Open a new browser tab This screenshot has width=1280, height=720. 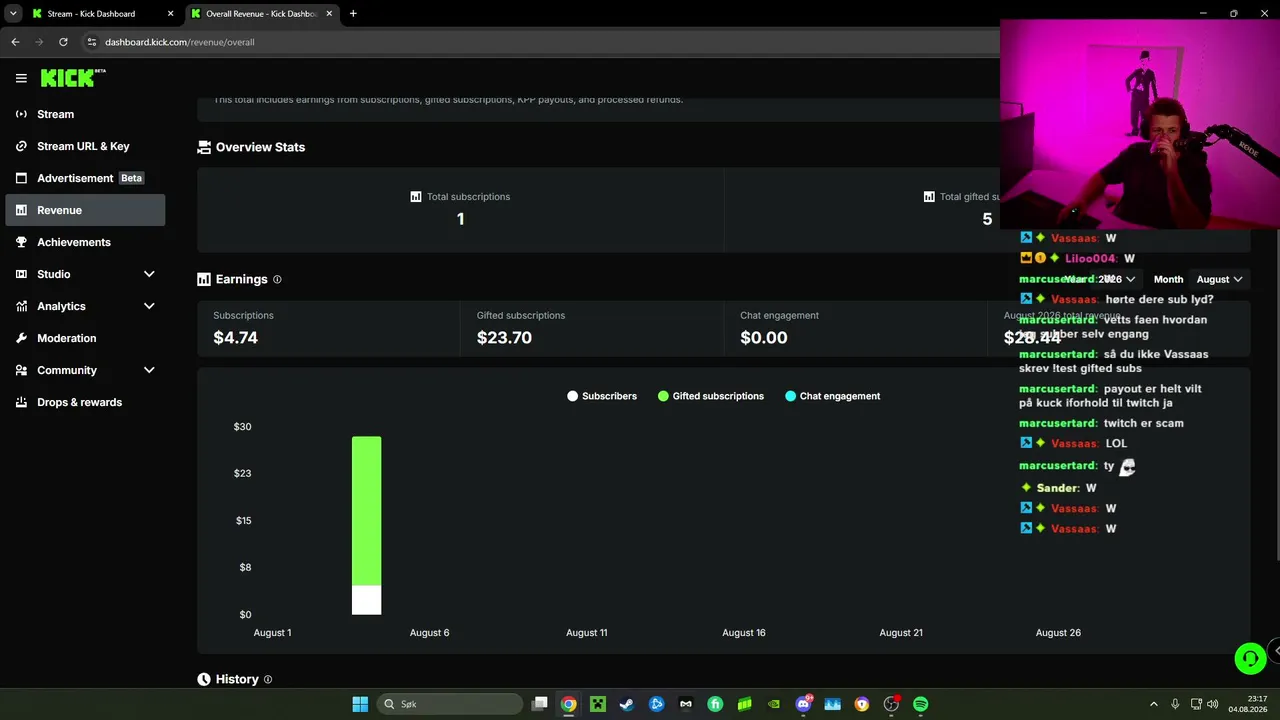click(x=353, y=14)
